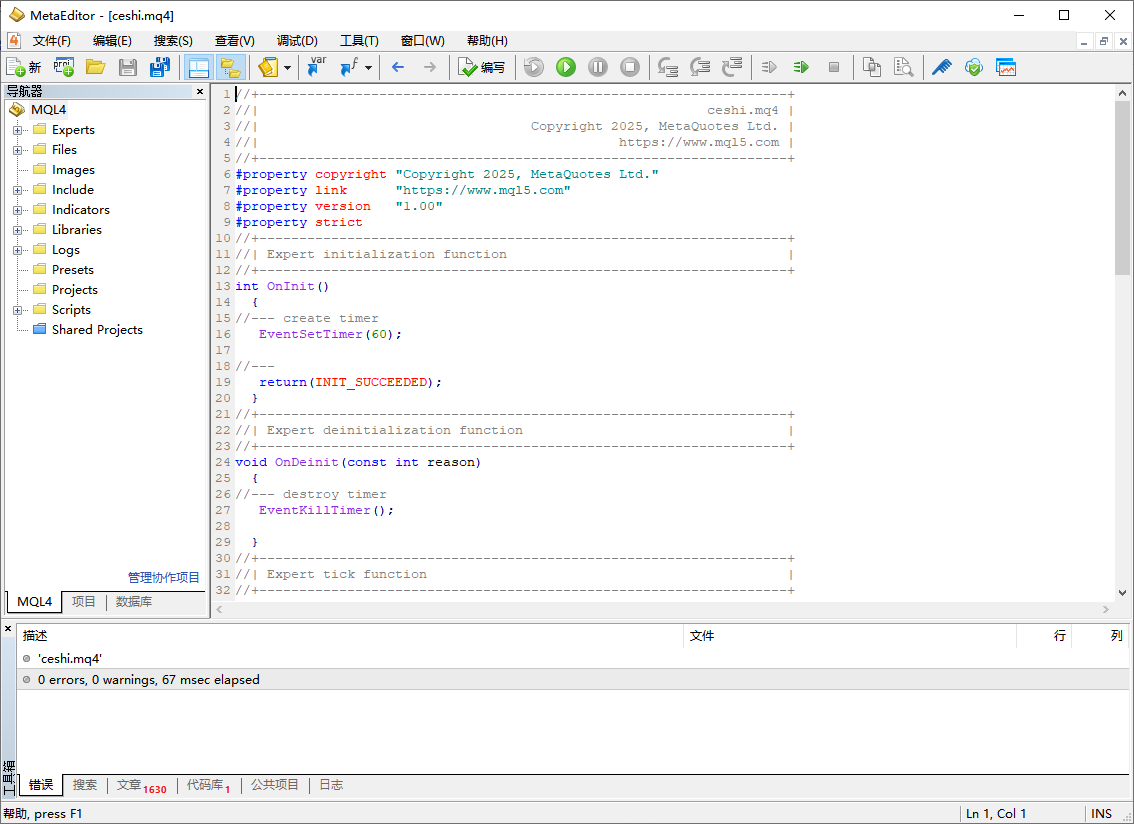Click the Step Into debug icon
The width and height of the screenshot is (1134, 824).
pyautogui.click(x=668, y=67)
